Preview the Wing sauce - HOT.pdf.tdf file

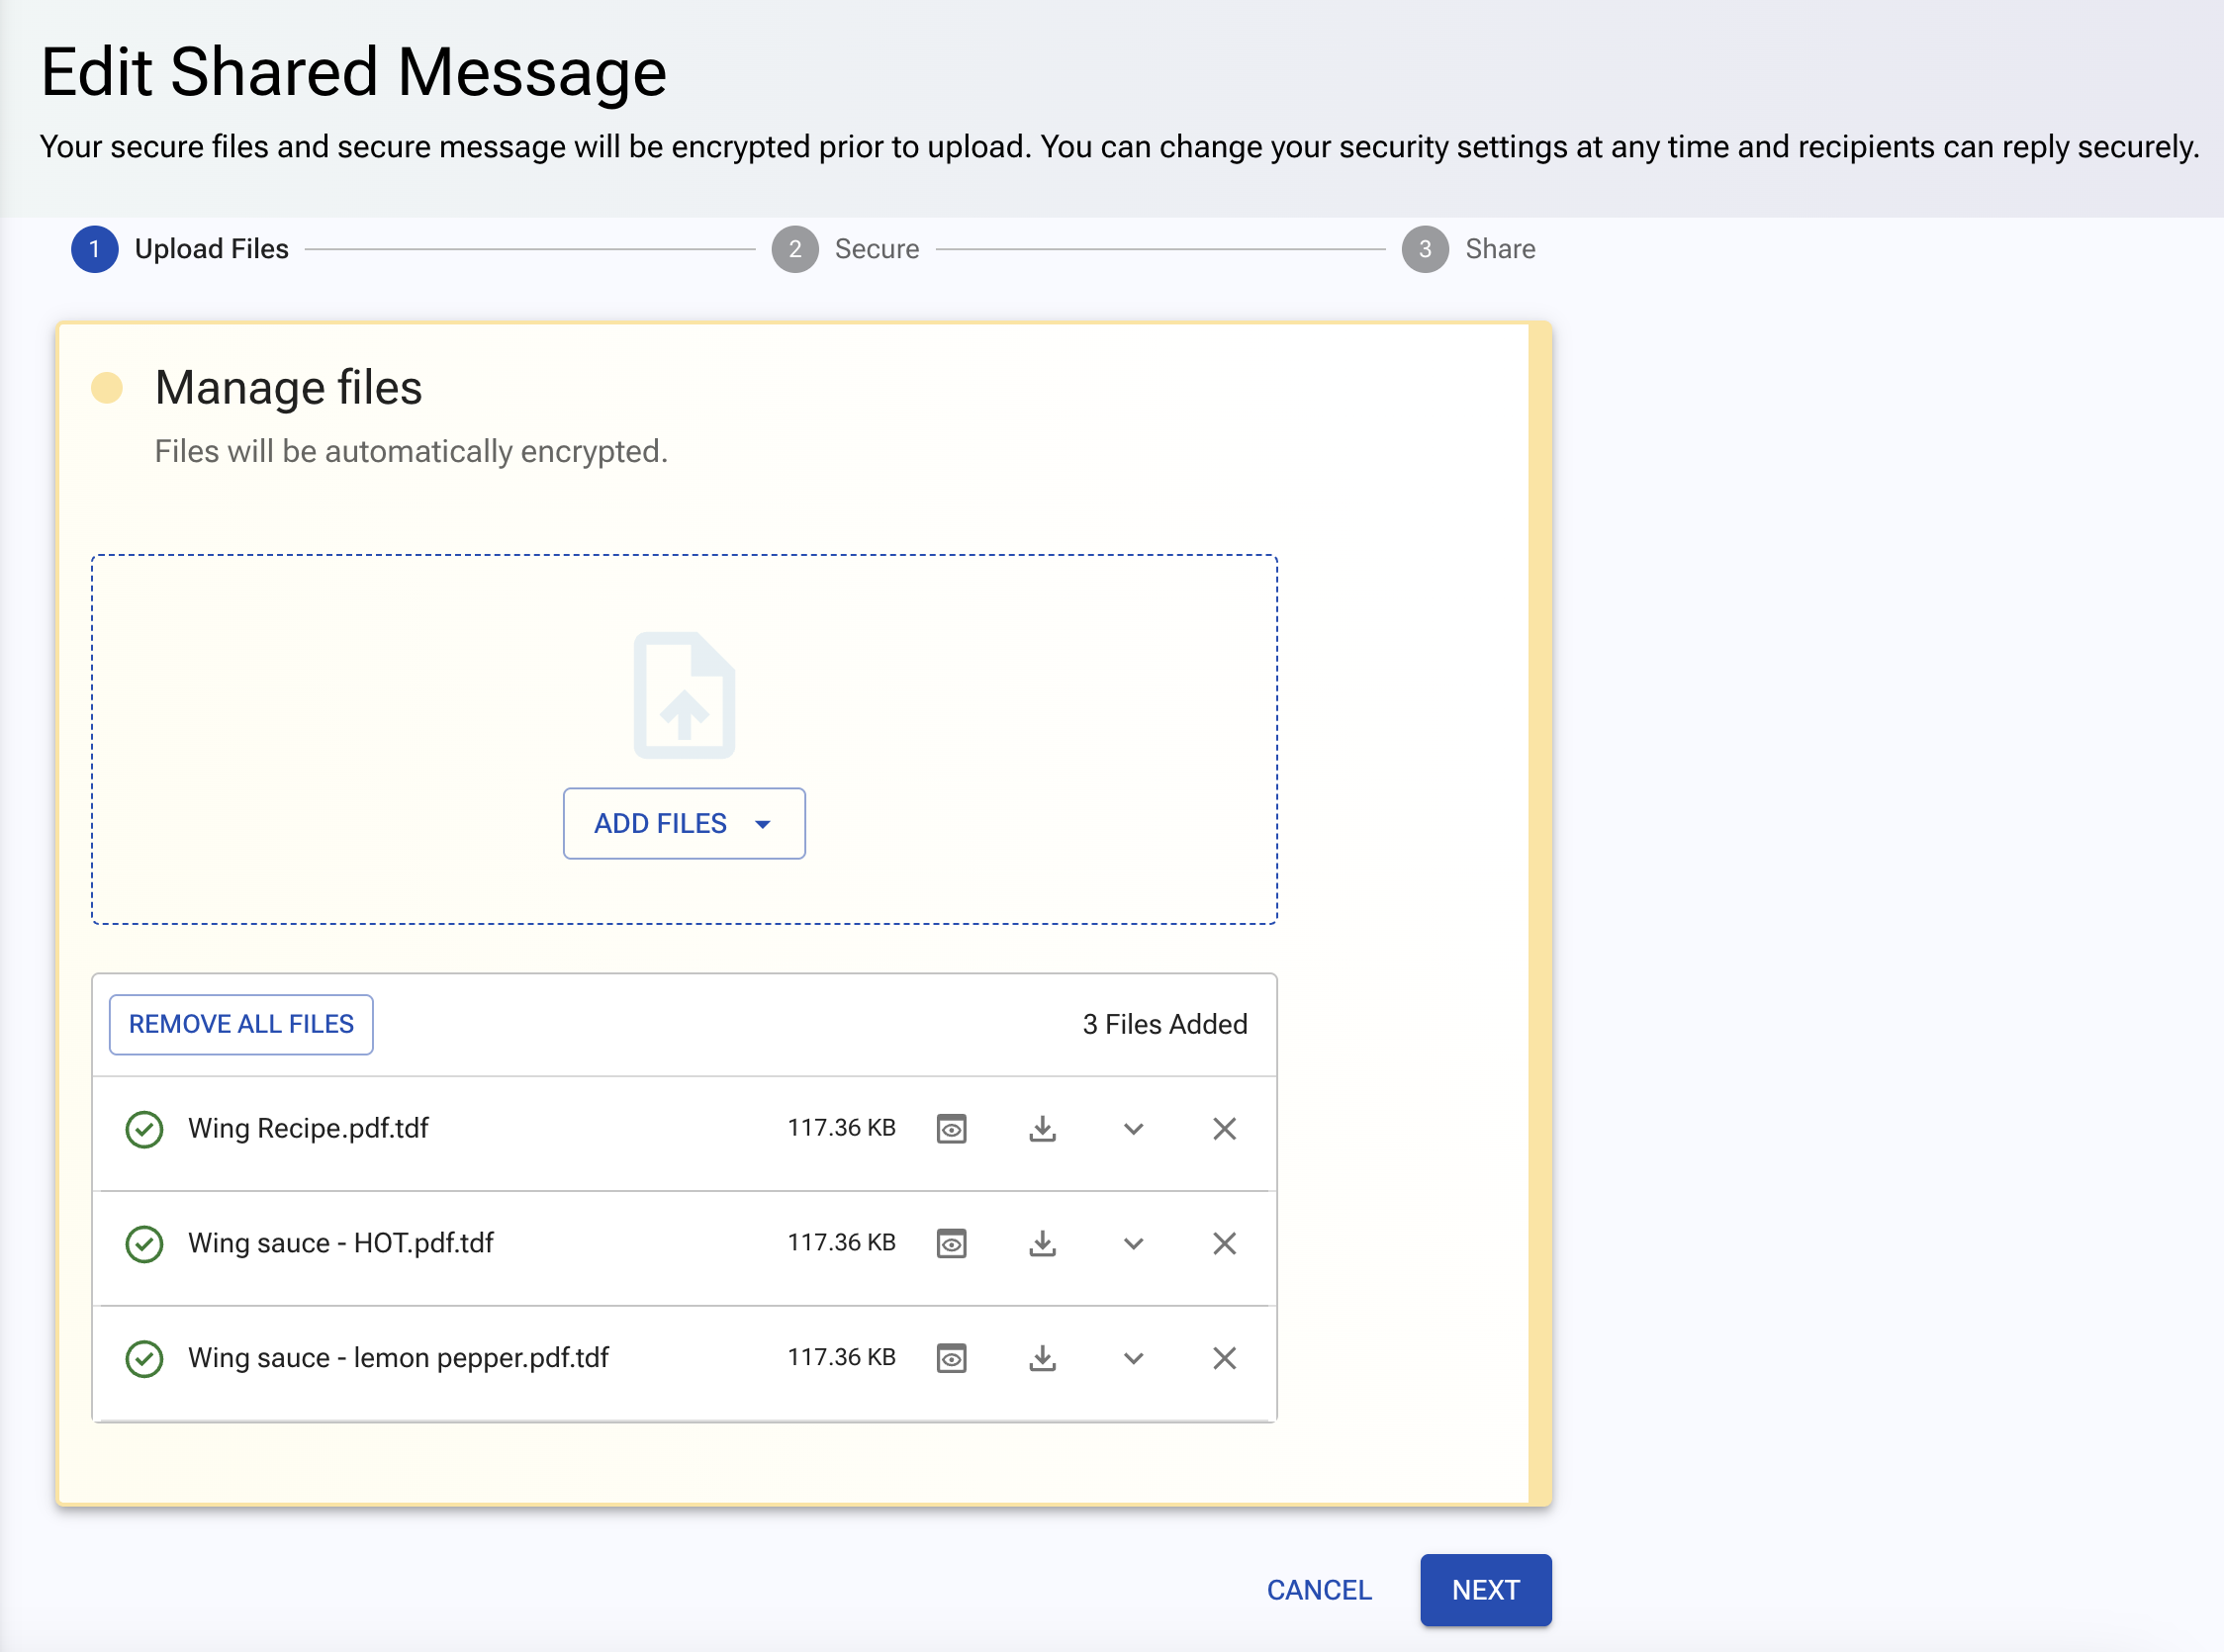coord(951,1244)
